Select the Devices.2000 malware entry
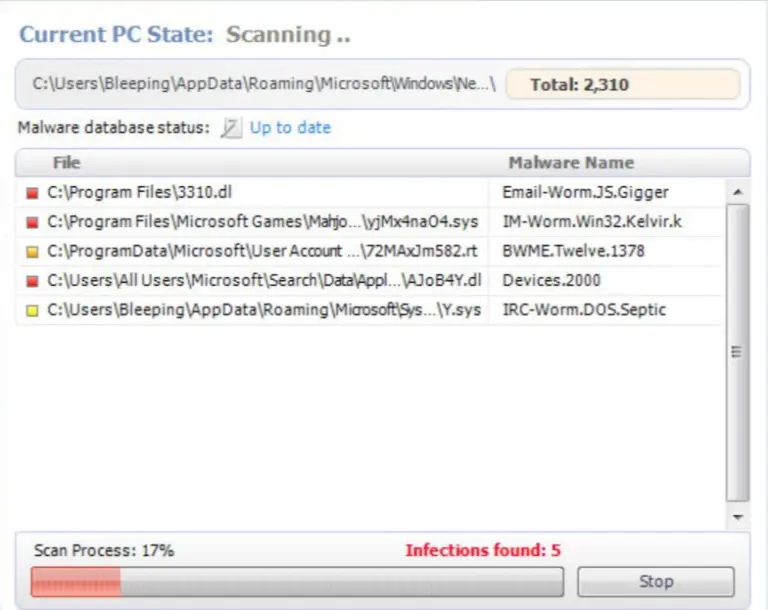This screenshot has height=610, width=768. pos(370,281)
